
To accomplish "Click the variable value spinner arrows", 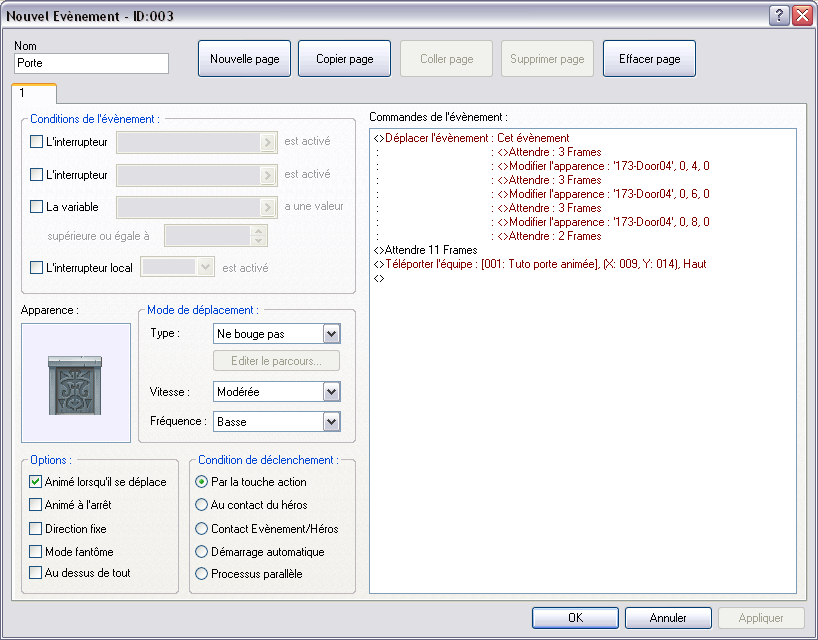I will coord(258,236).
